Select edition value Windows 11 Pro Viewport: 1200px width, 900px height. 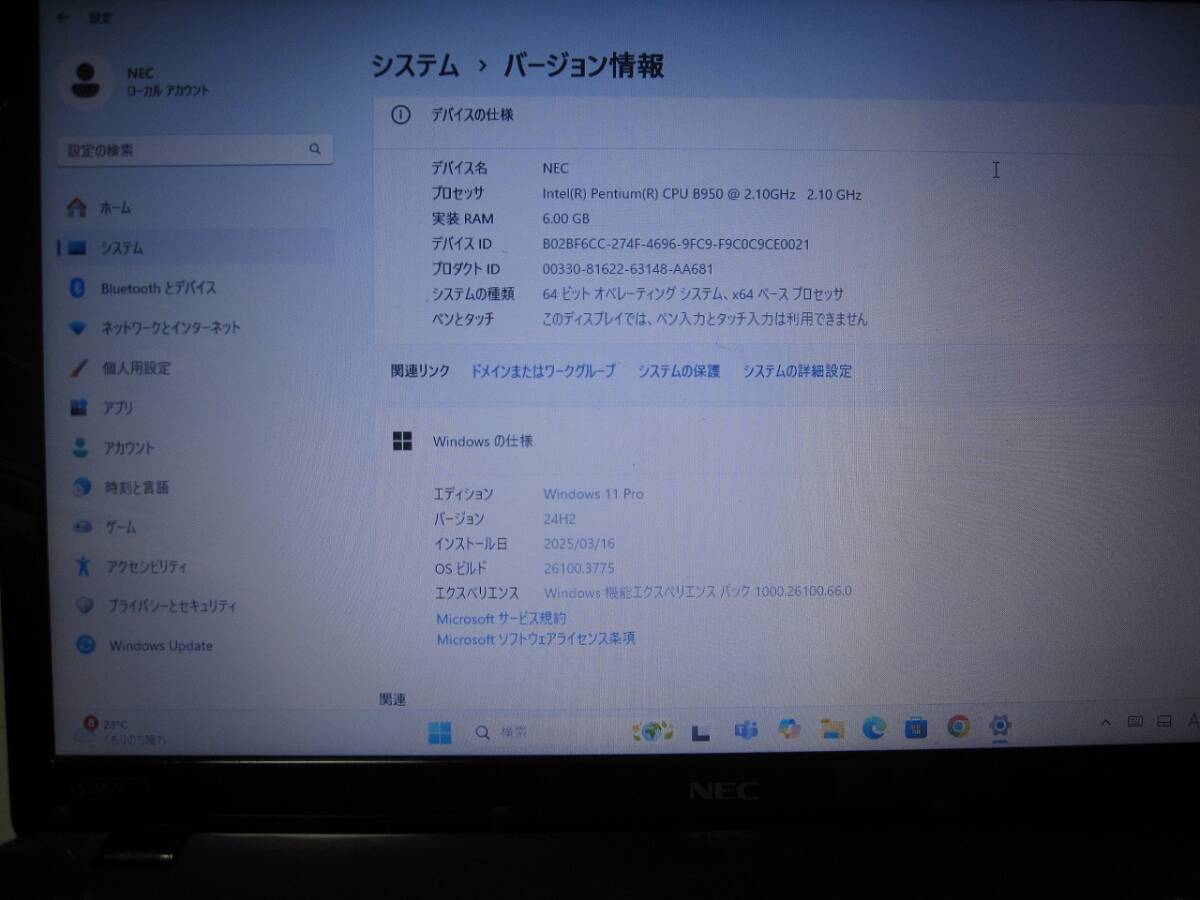coord(594,494)
